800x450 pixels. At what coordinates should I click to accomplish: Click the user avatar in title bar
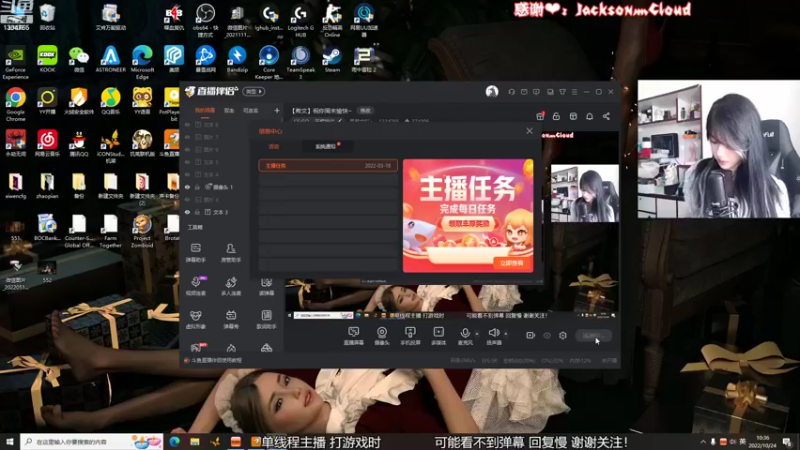click(x=492, y=91)
